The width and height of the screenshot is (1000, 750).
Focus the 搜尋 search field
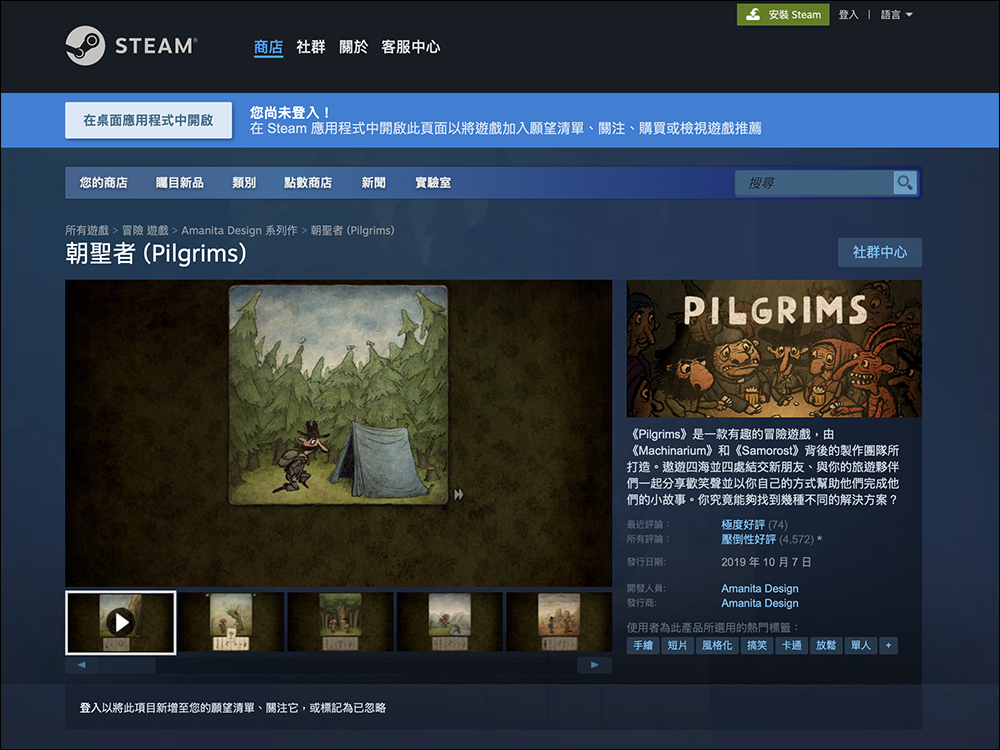[x=814, y=183]
